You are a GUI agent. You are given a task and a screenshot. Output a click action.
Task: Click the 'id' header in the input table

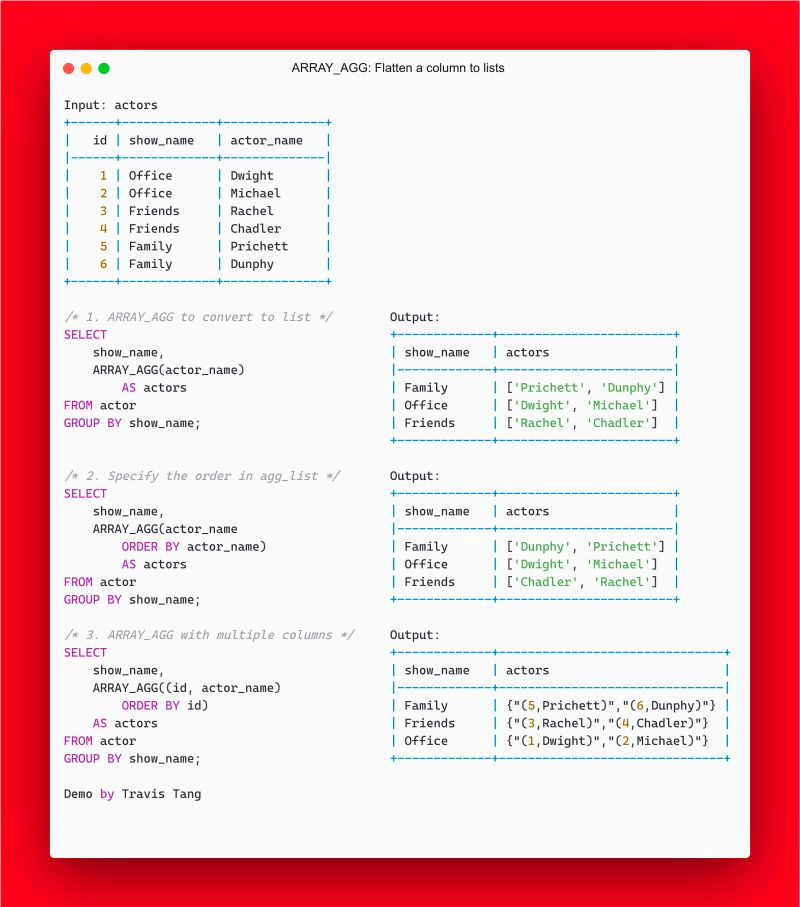(100, 141)
